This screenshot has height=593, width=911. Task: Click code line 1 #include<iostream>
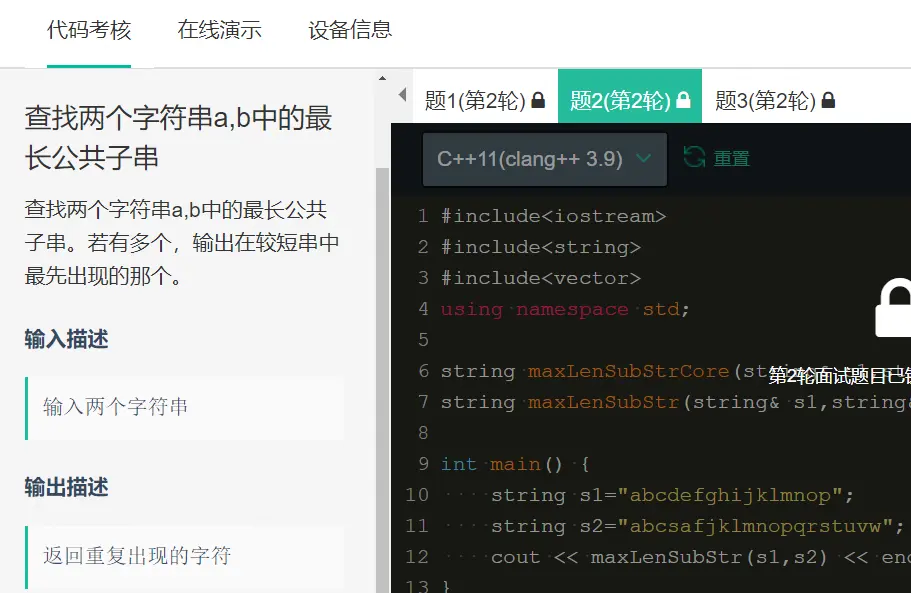pos(553,216)
